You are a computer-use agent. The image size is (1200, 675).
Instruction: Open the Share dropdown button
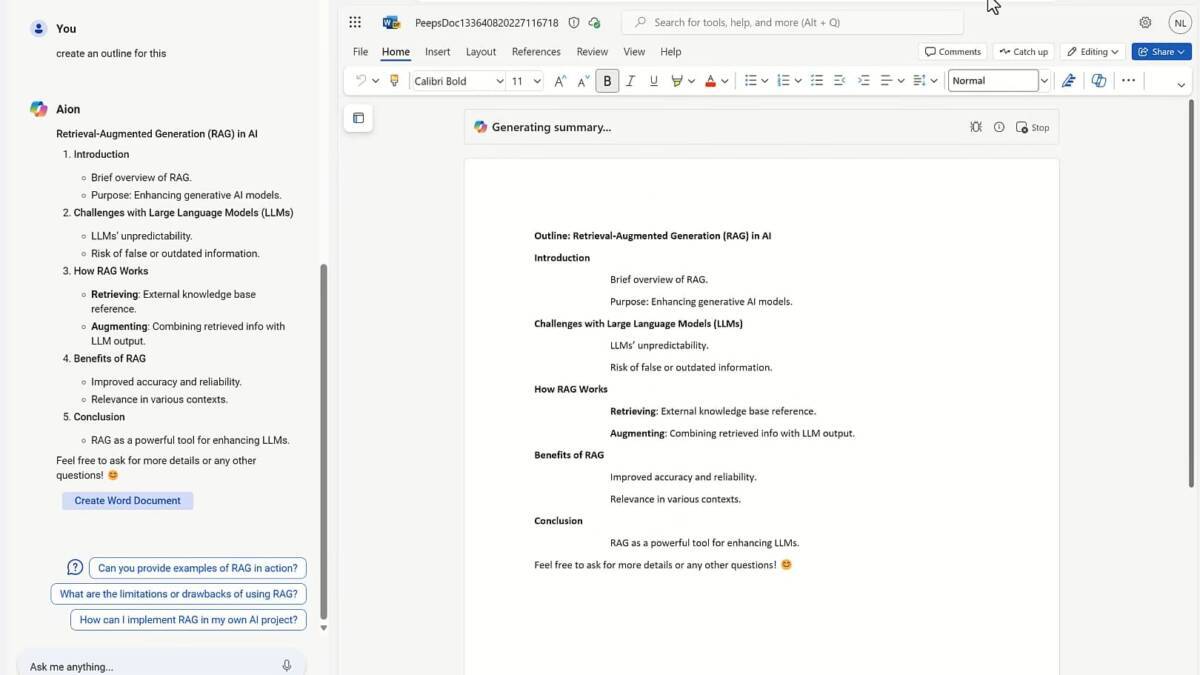point(1161,52)
